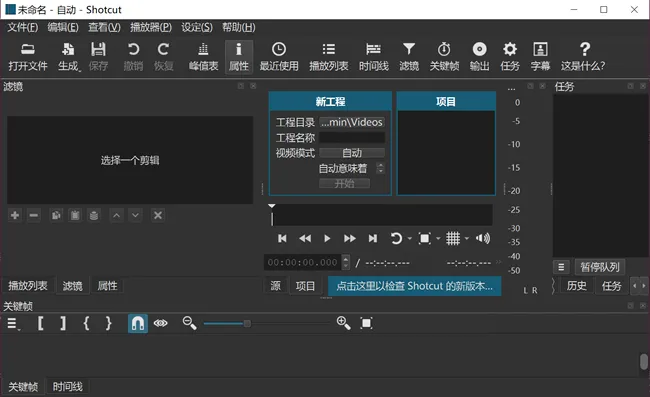Click the 保存 save toolbar icon

pos(98,57)
